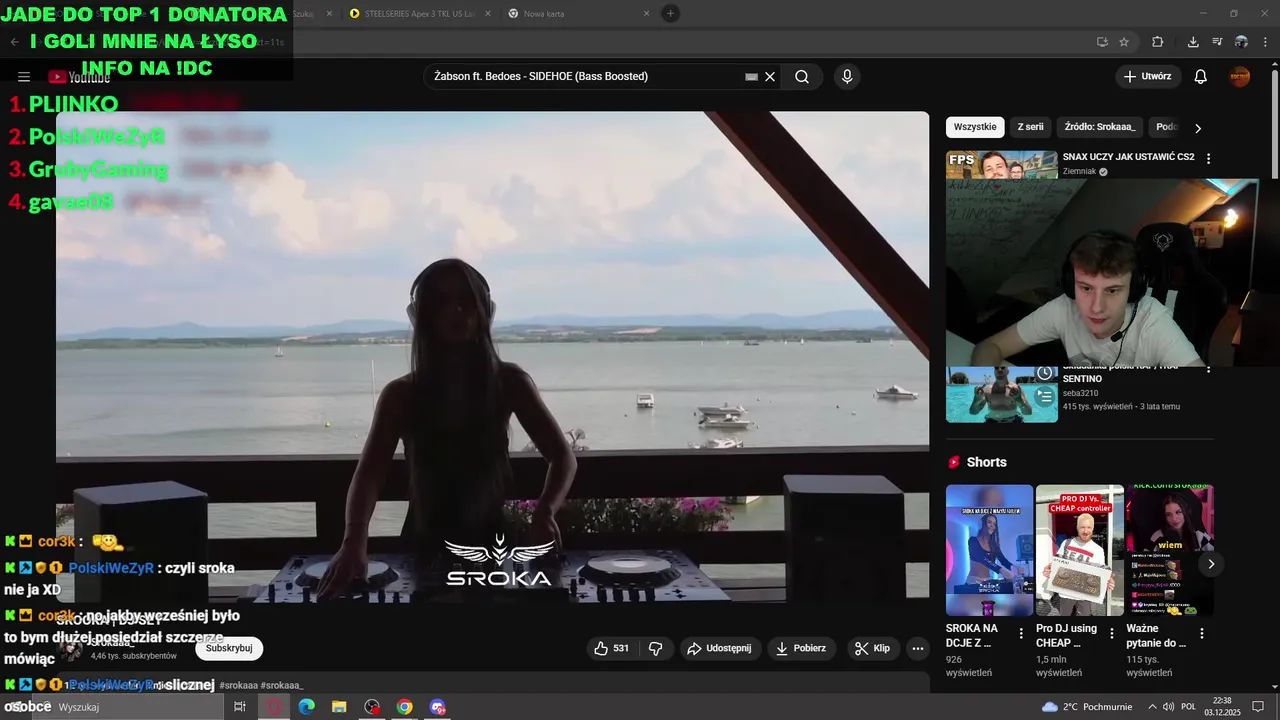Viewport: 1280px width, 720px height.
Task: Open the Ziemniak channel link
Action: click(x=1079, y=172)
